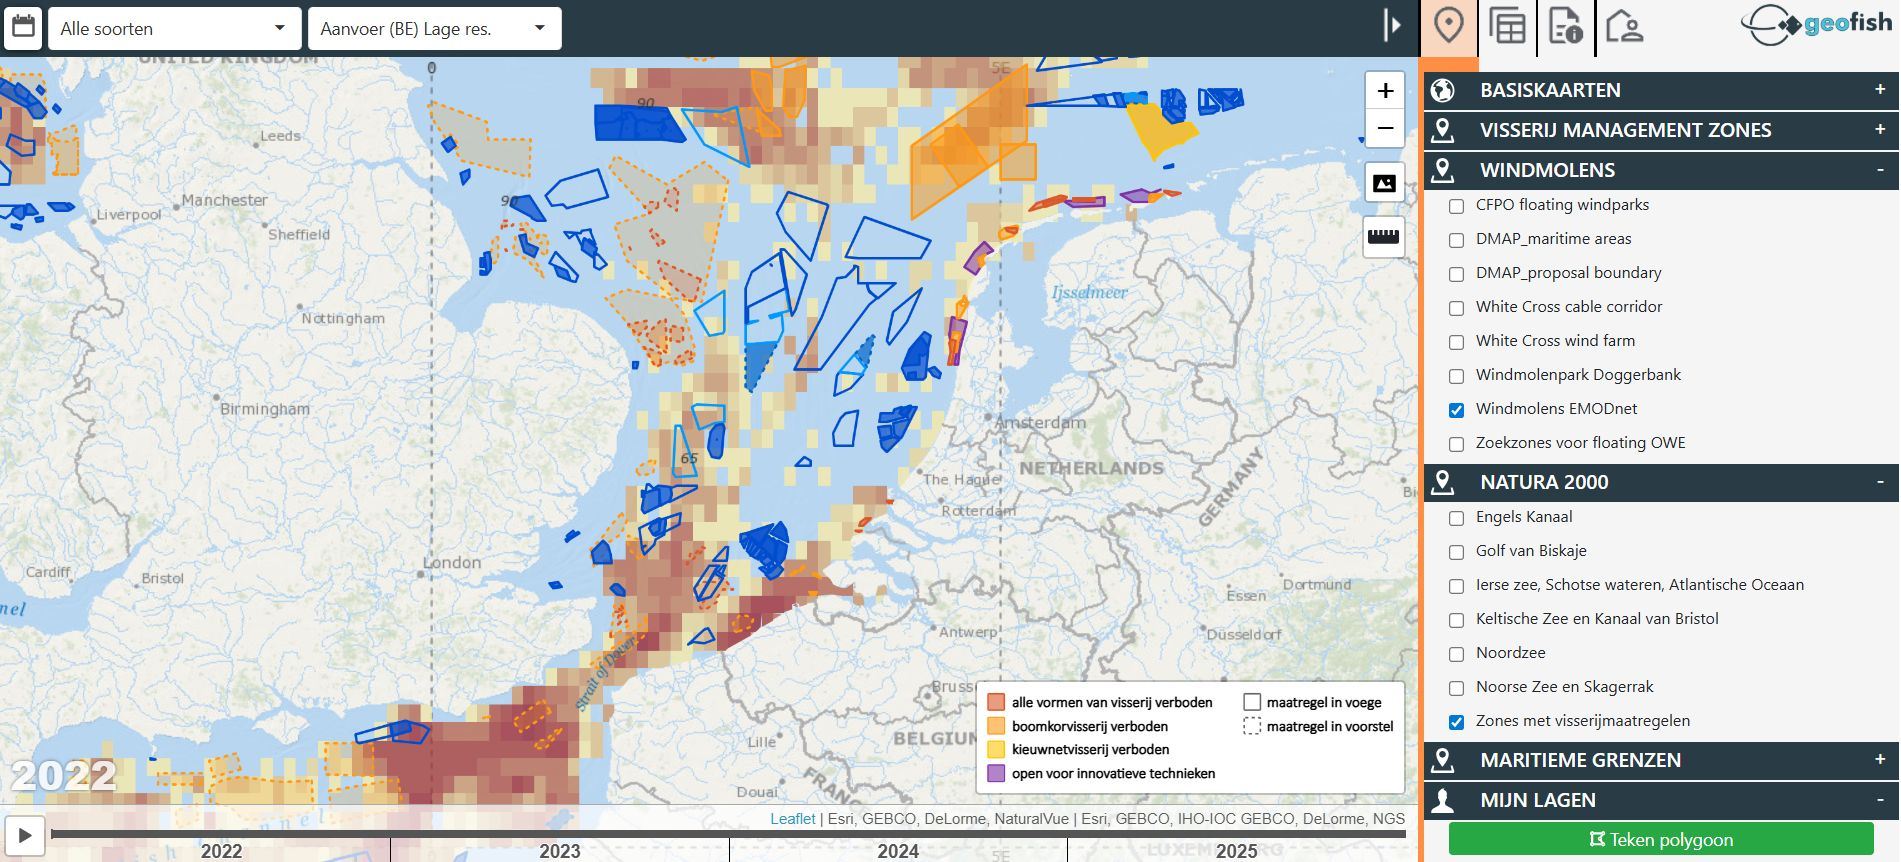This screenshot has height=862, width=1901.
Task: Open the Aanvoer (BE) Lage res. dropdown
Action: (x=434, y=29)
